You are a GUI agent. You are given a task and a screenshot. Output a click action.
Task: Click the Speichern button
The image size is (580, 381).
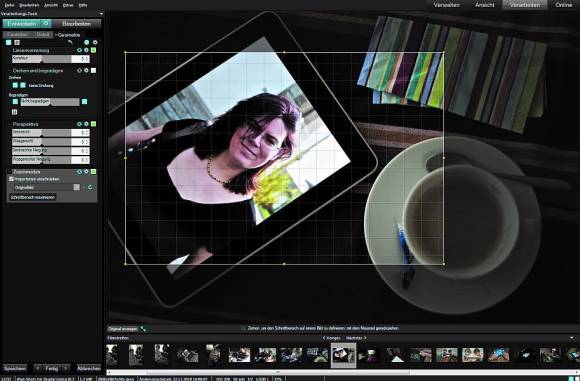point(15,368)
